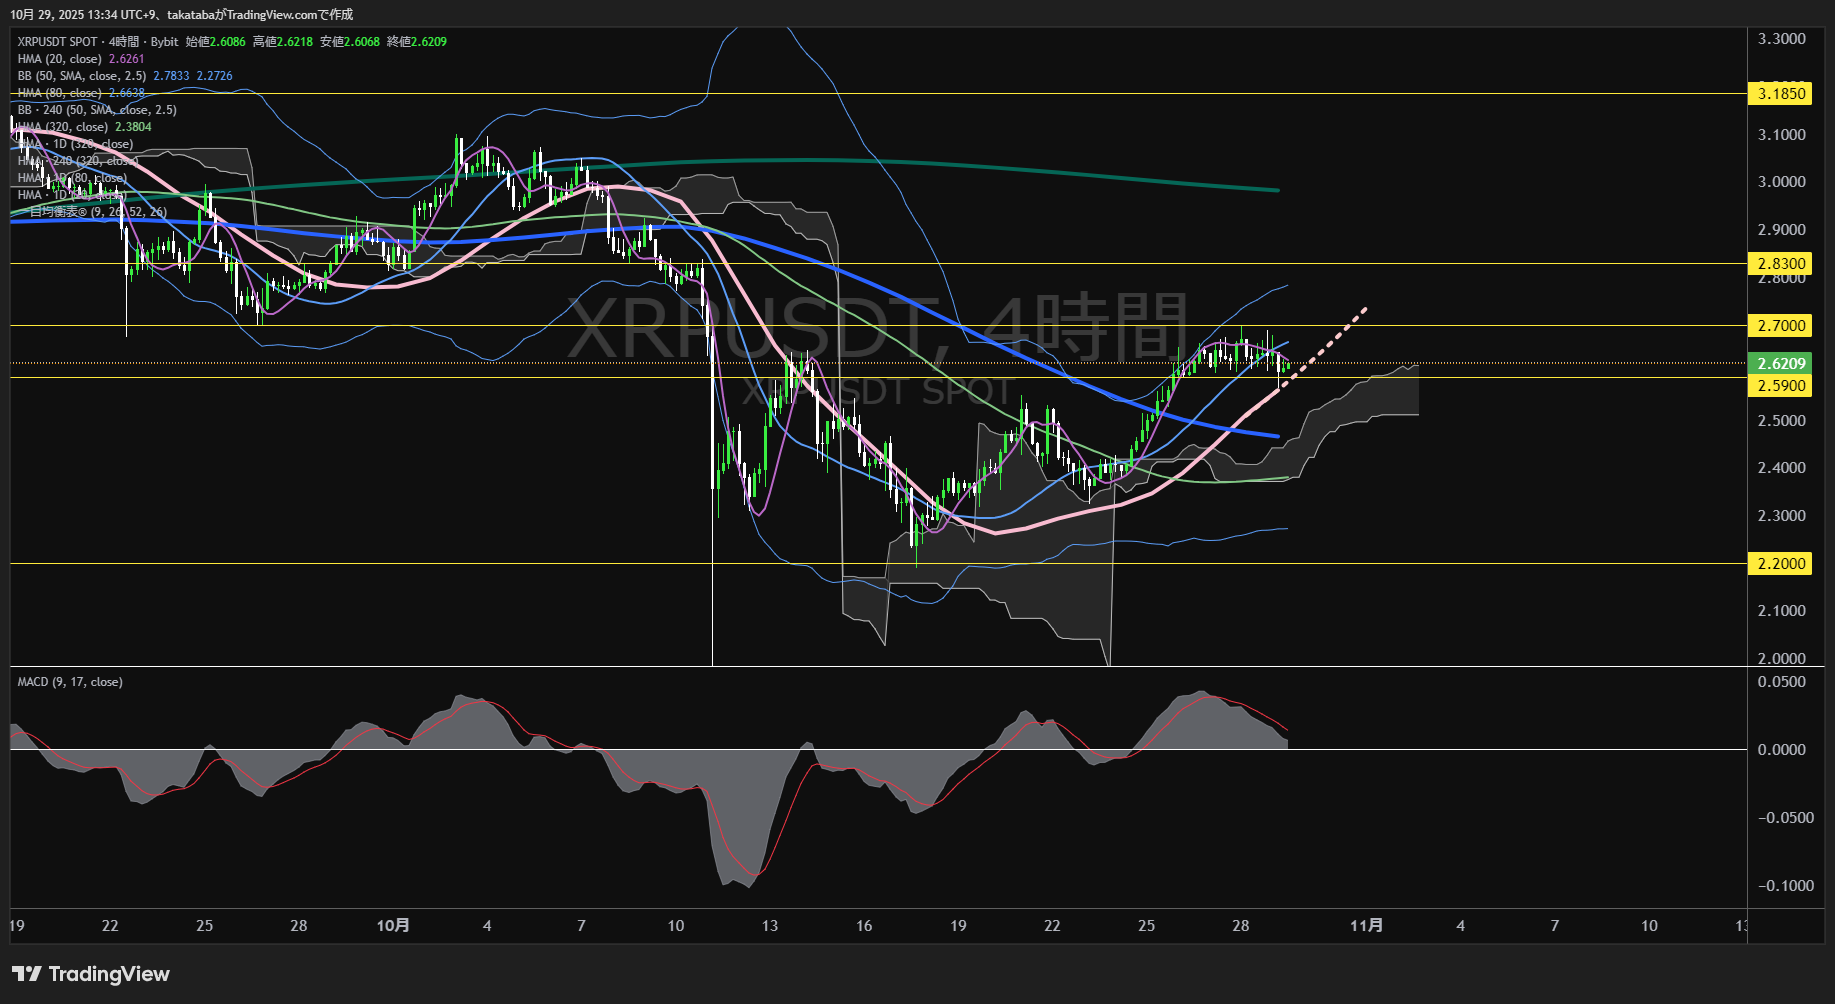
Task: Toggle the HMA (20, close) indicator legend
Action: pos(60,59)
